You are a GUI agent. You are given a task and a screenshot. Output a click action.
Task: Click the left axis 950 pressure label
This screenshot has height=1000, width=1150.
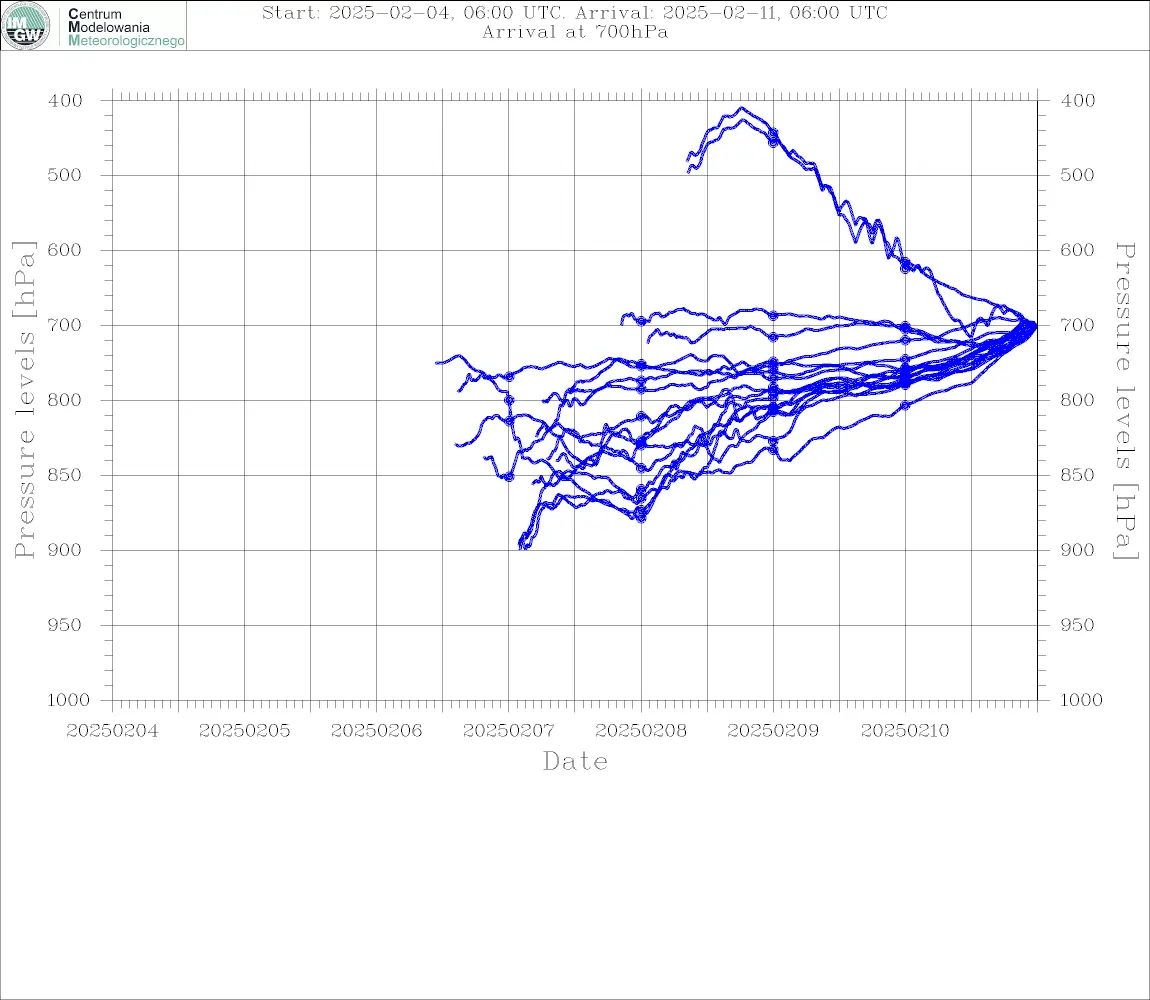pyautogui.click(x=65, y=624)
